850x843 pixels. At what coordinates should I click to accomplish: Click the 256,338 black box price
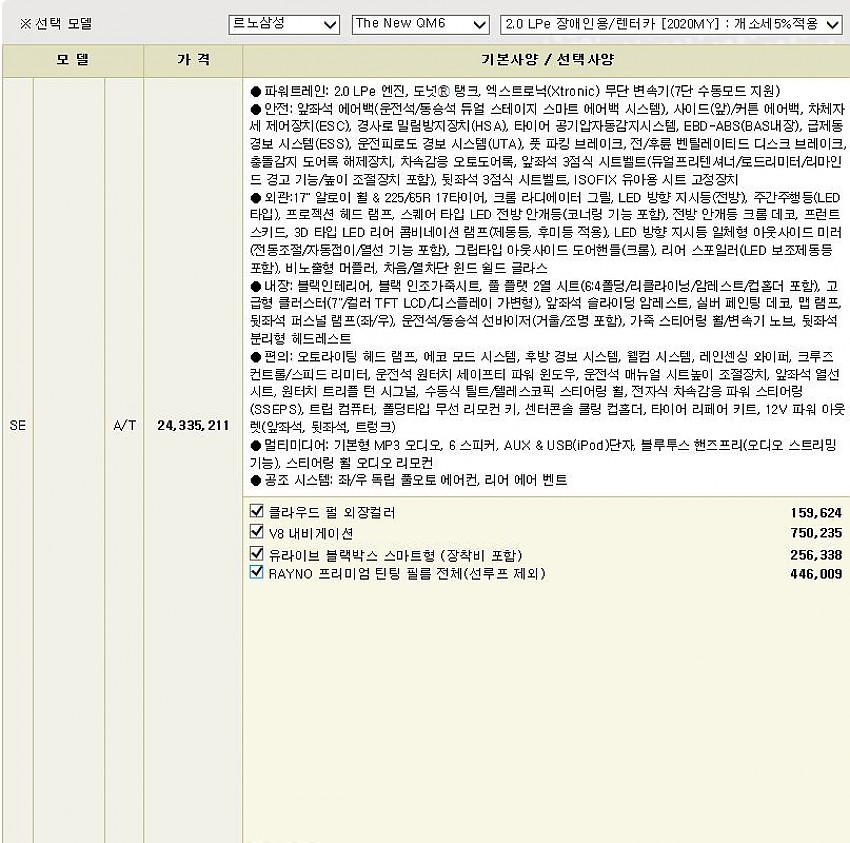pyautogui.click(x=815, y=555)
